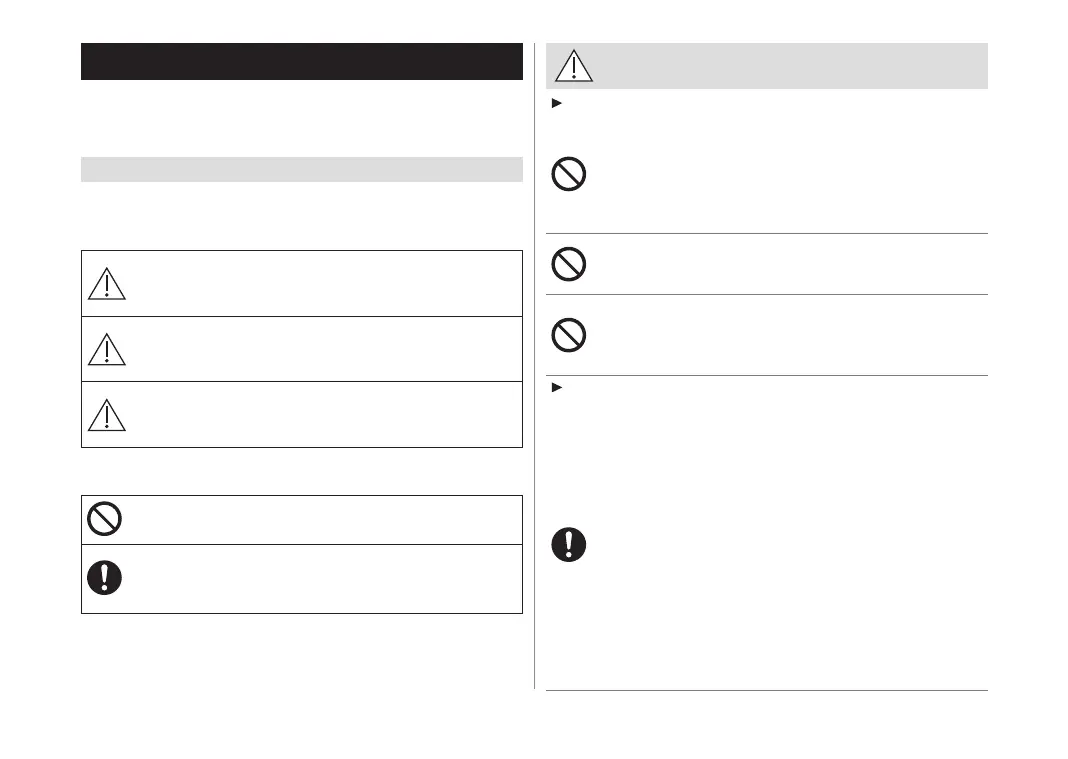Click the prohibition symbol in the left lower table
Image resolution: width=1068 pixels, height=759 pixels.
point(105,518)
